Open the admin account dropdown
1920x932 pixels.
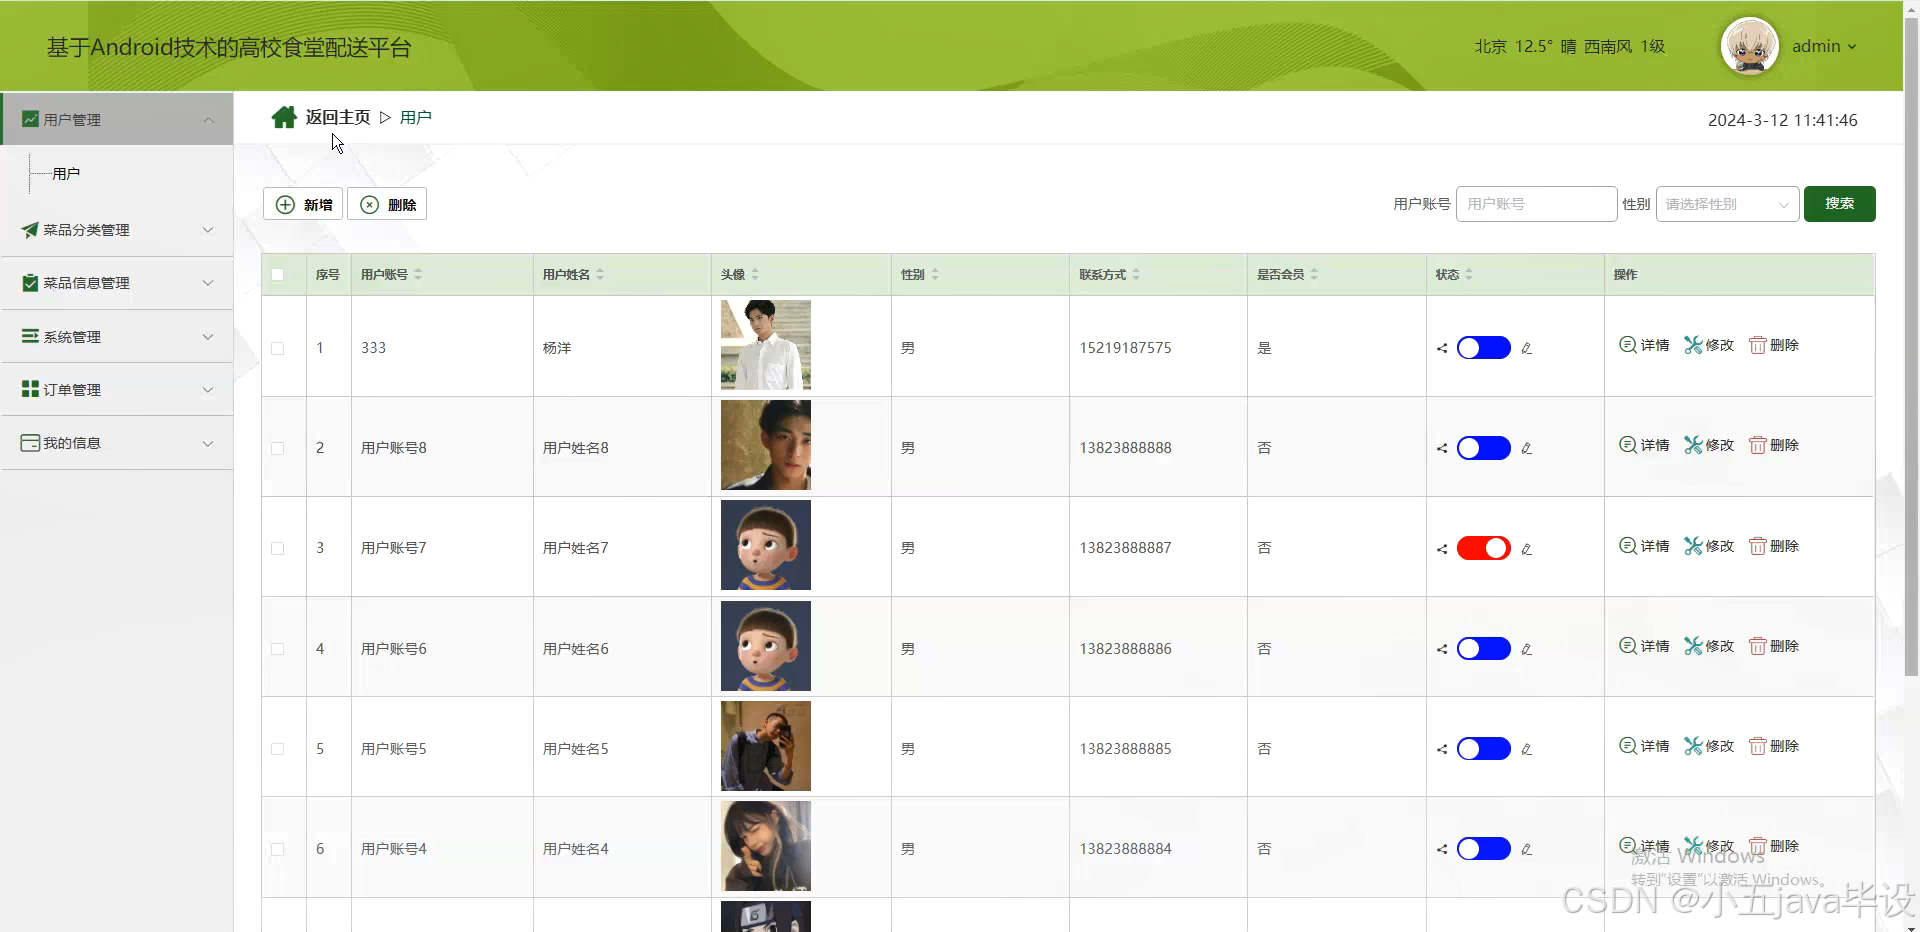[x=1824, y=46]
